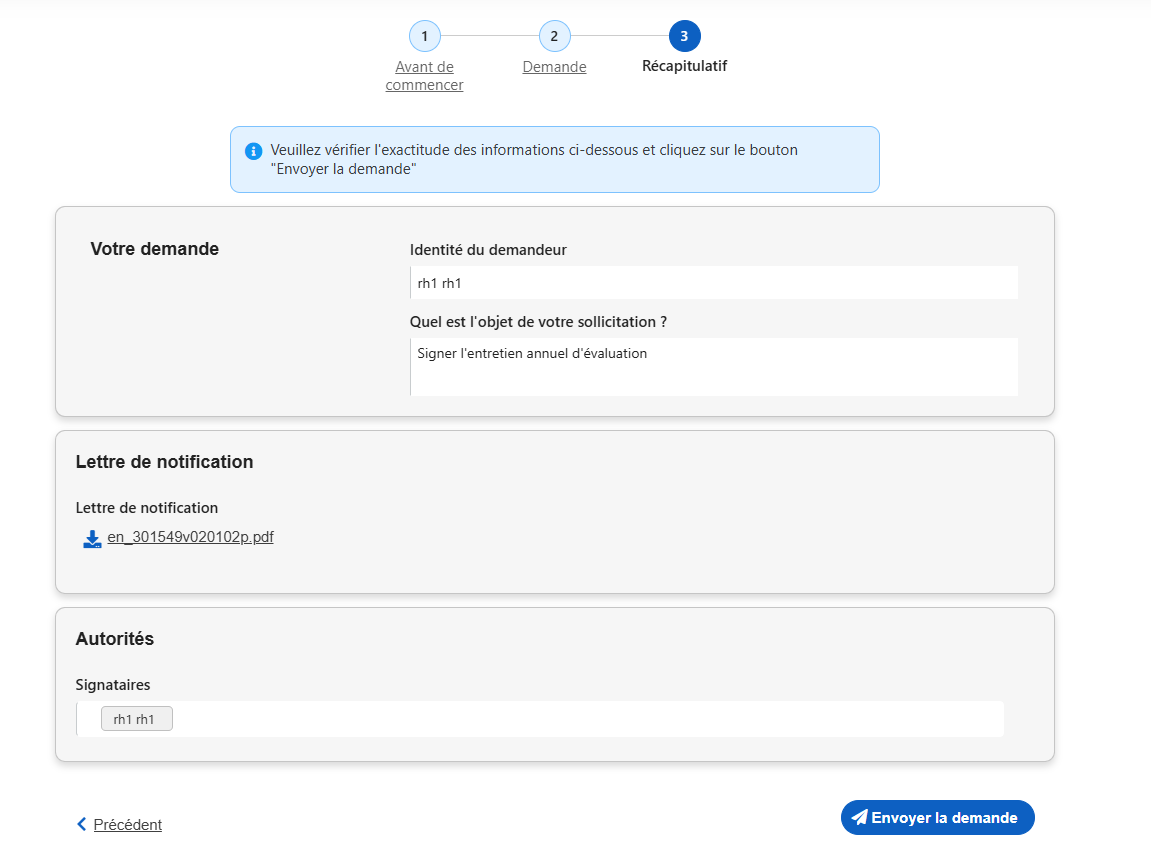Click the "Récapitulatif" step label
Screen dimensions: 1151x863
[x=684, y=66]
